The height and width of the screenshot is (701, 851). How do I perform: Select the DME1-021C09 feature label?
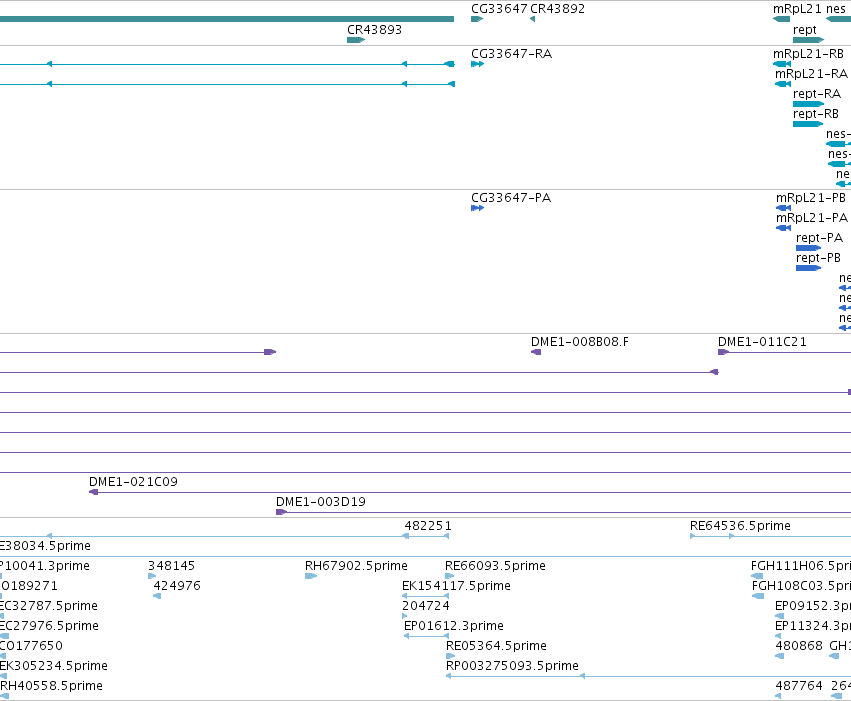pos(133,482)
